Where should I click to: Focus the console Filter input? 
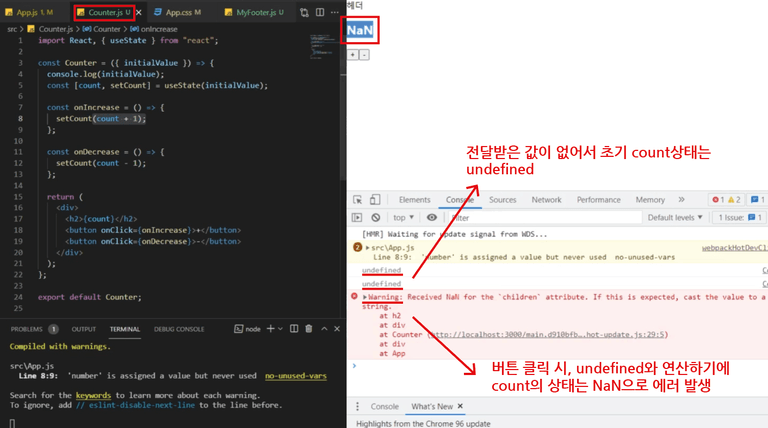point(545,217)
